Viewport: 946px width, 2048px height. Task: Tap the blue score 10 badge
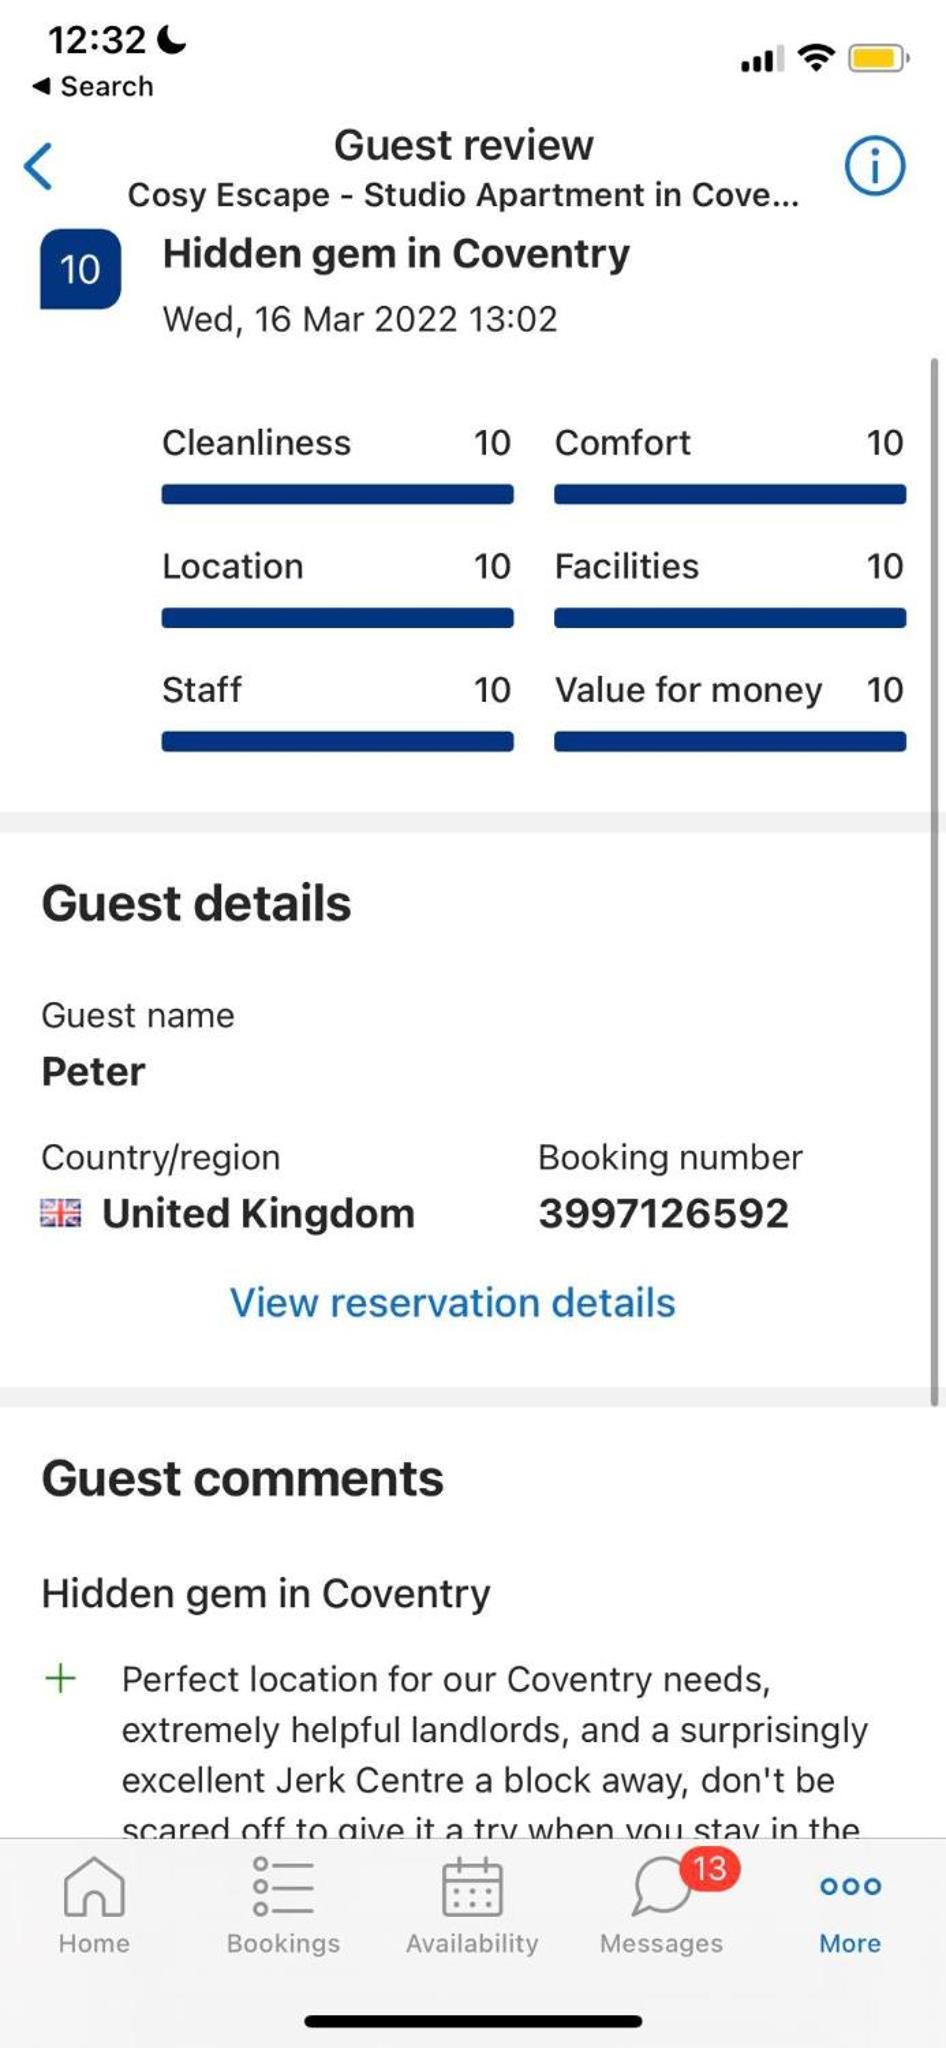pyautogui.click(x=80, y=269)
